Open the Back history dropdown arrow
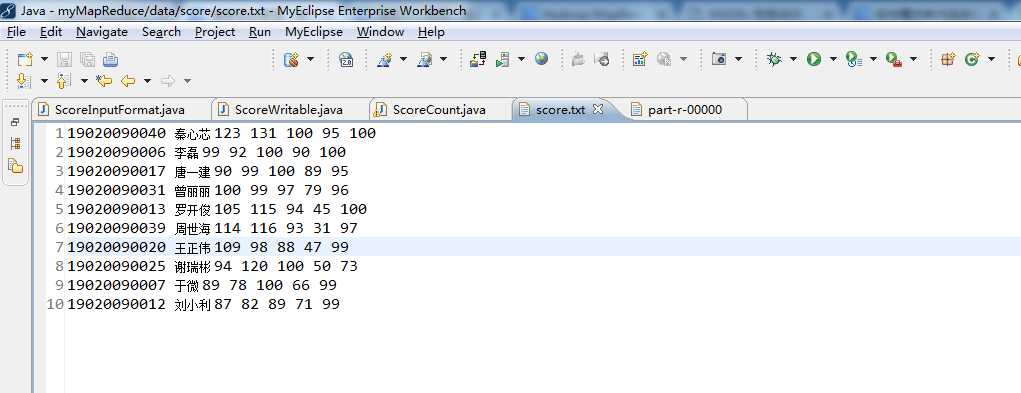 tap(147, 81)
